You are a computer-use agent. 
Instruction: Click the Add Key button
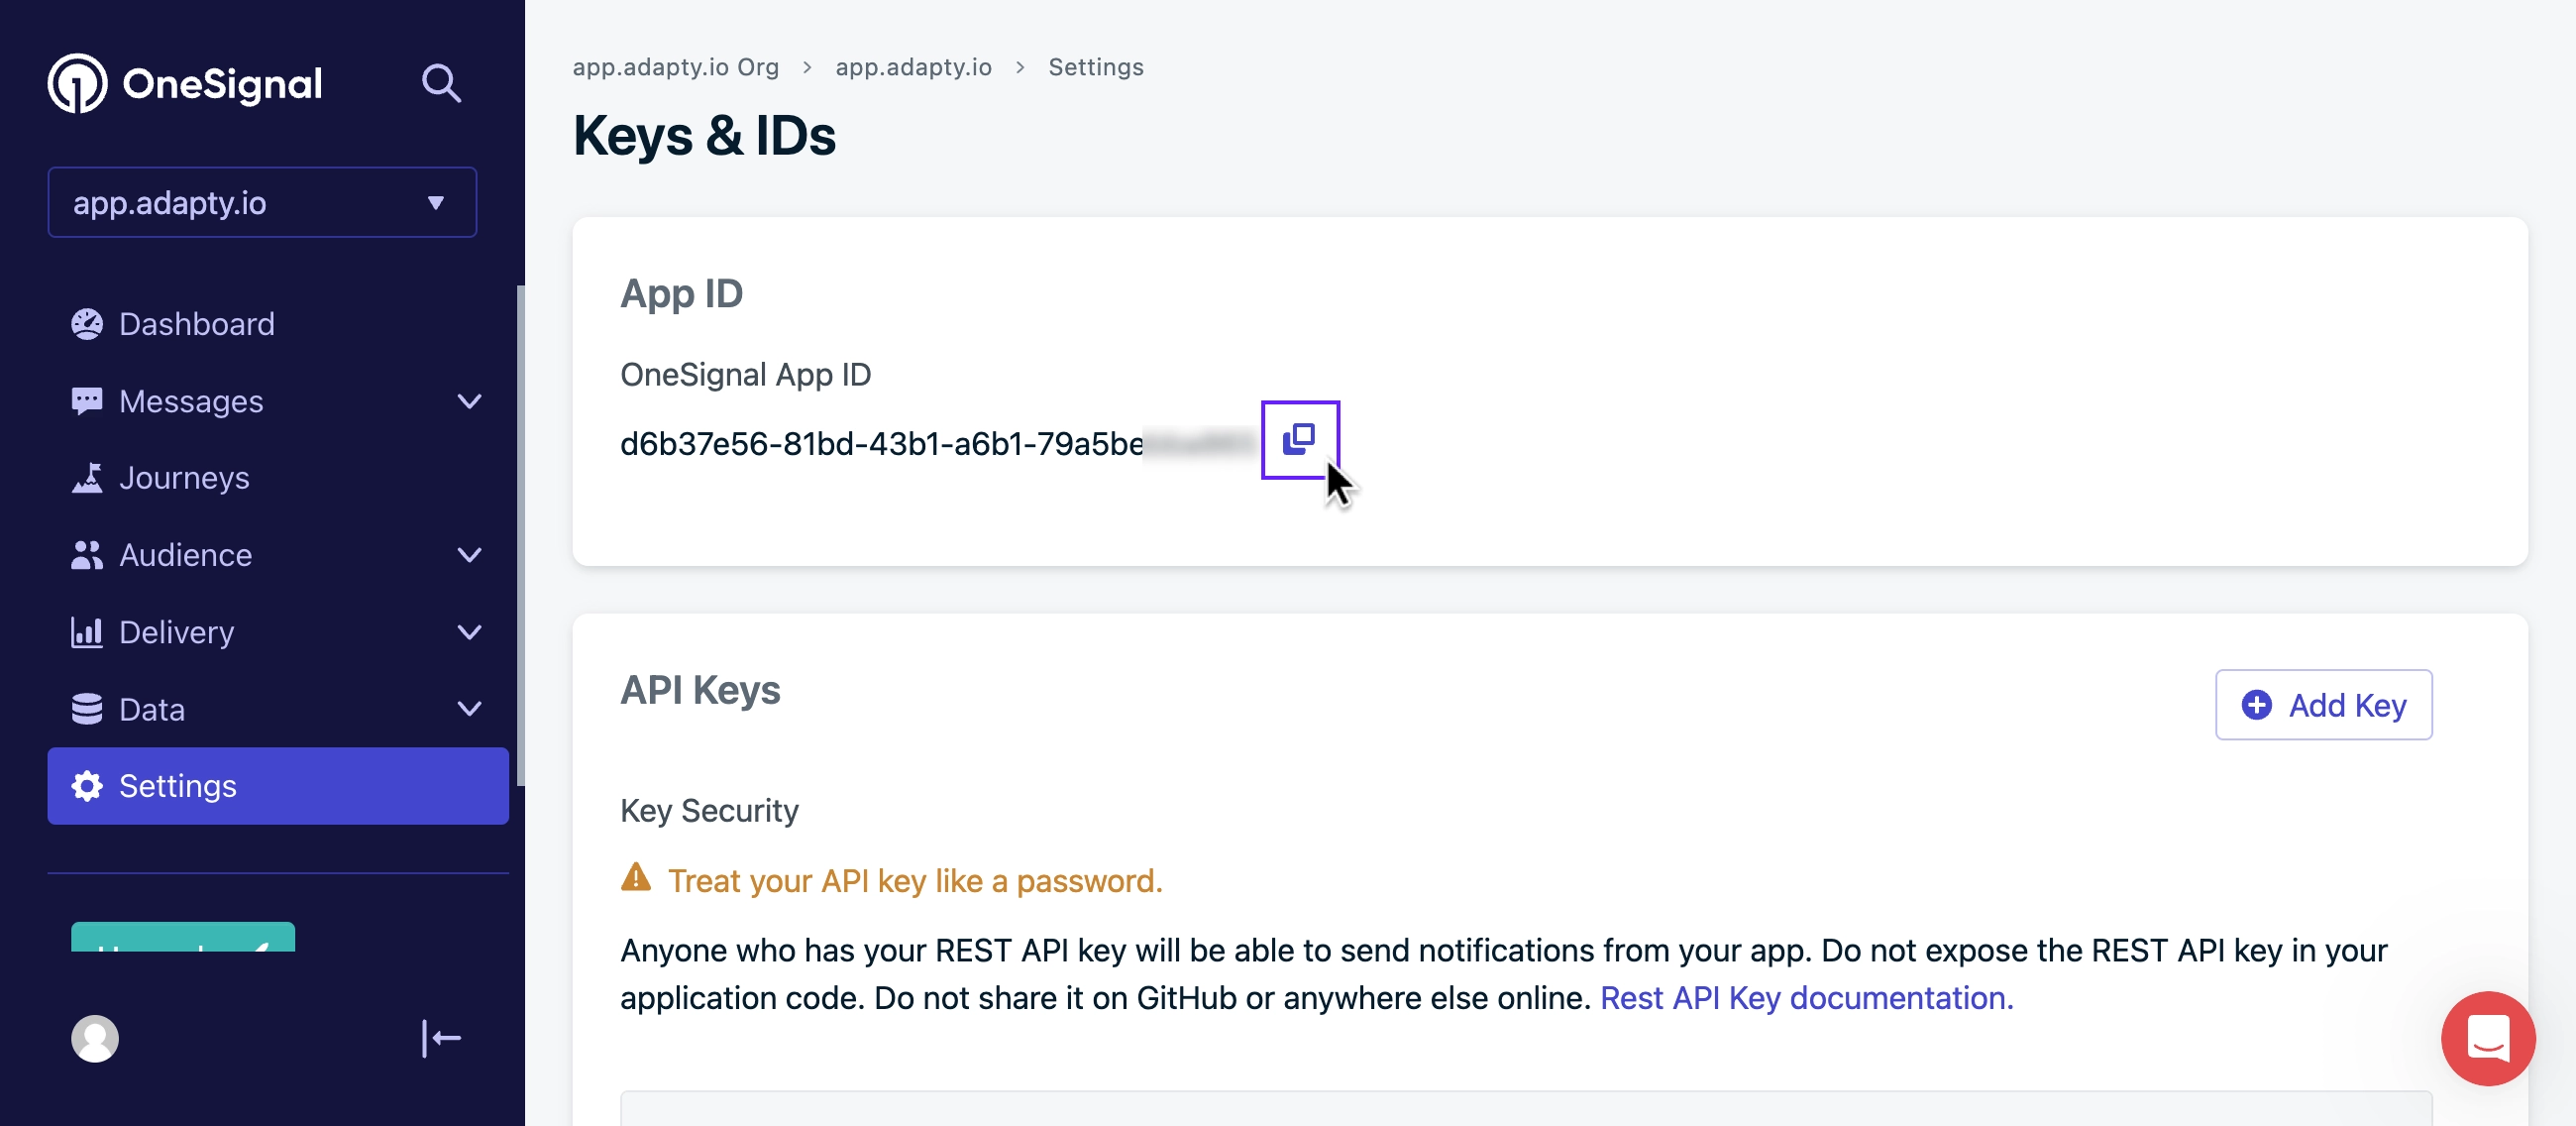2323,705
